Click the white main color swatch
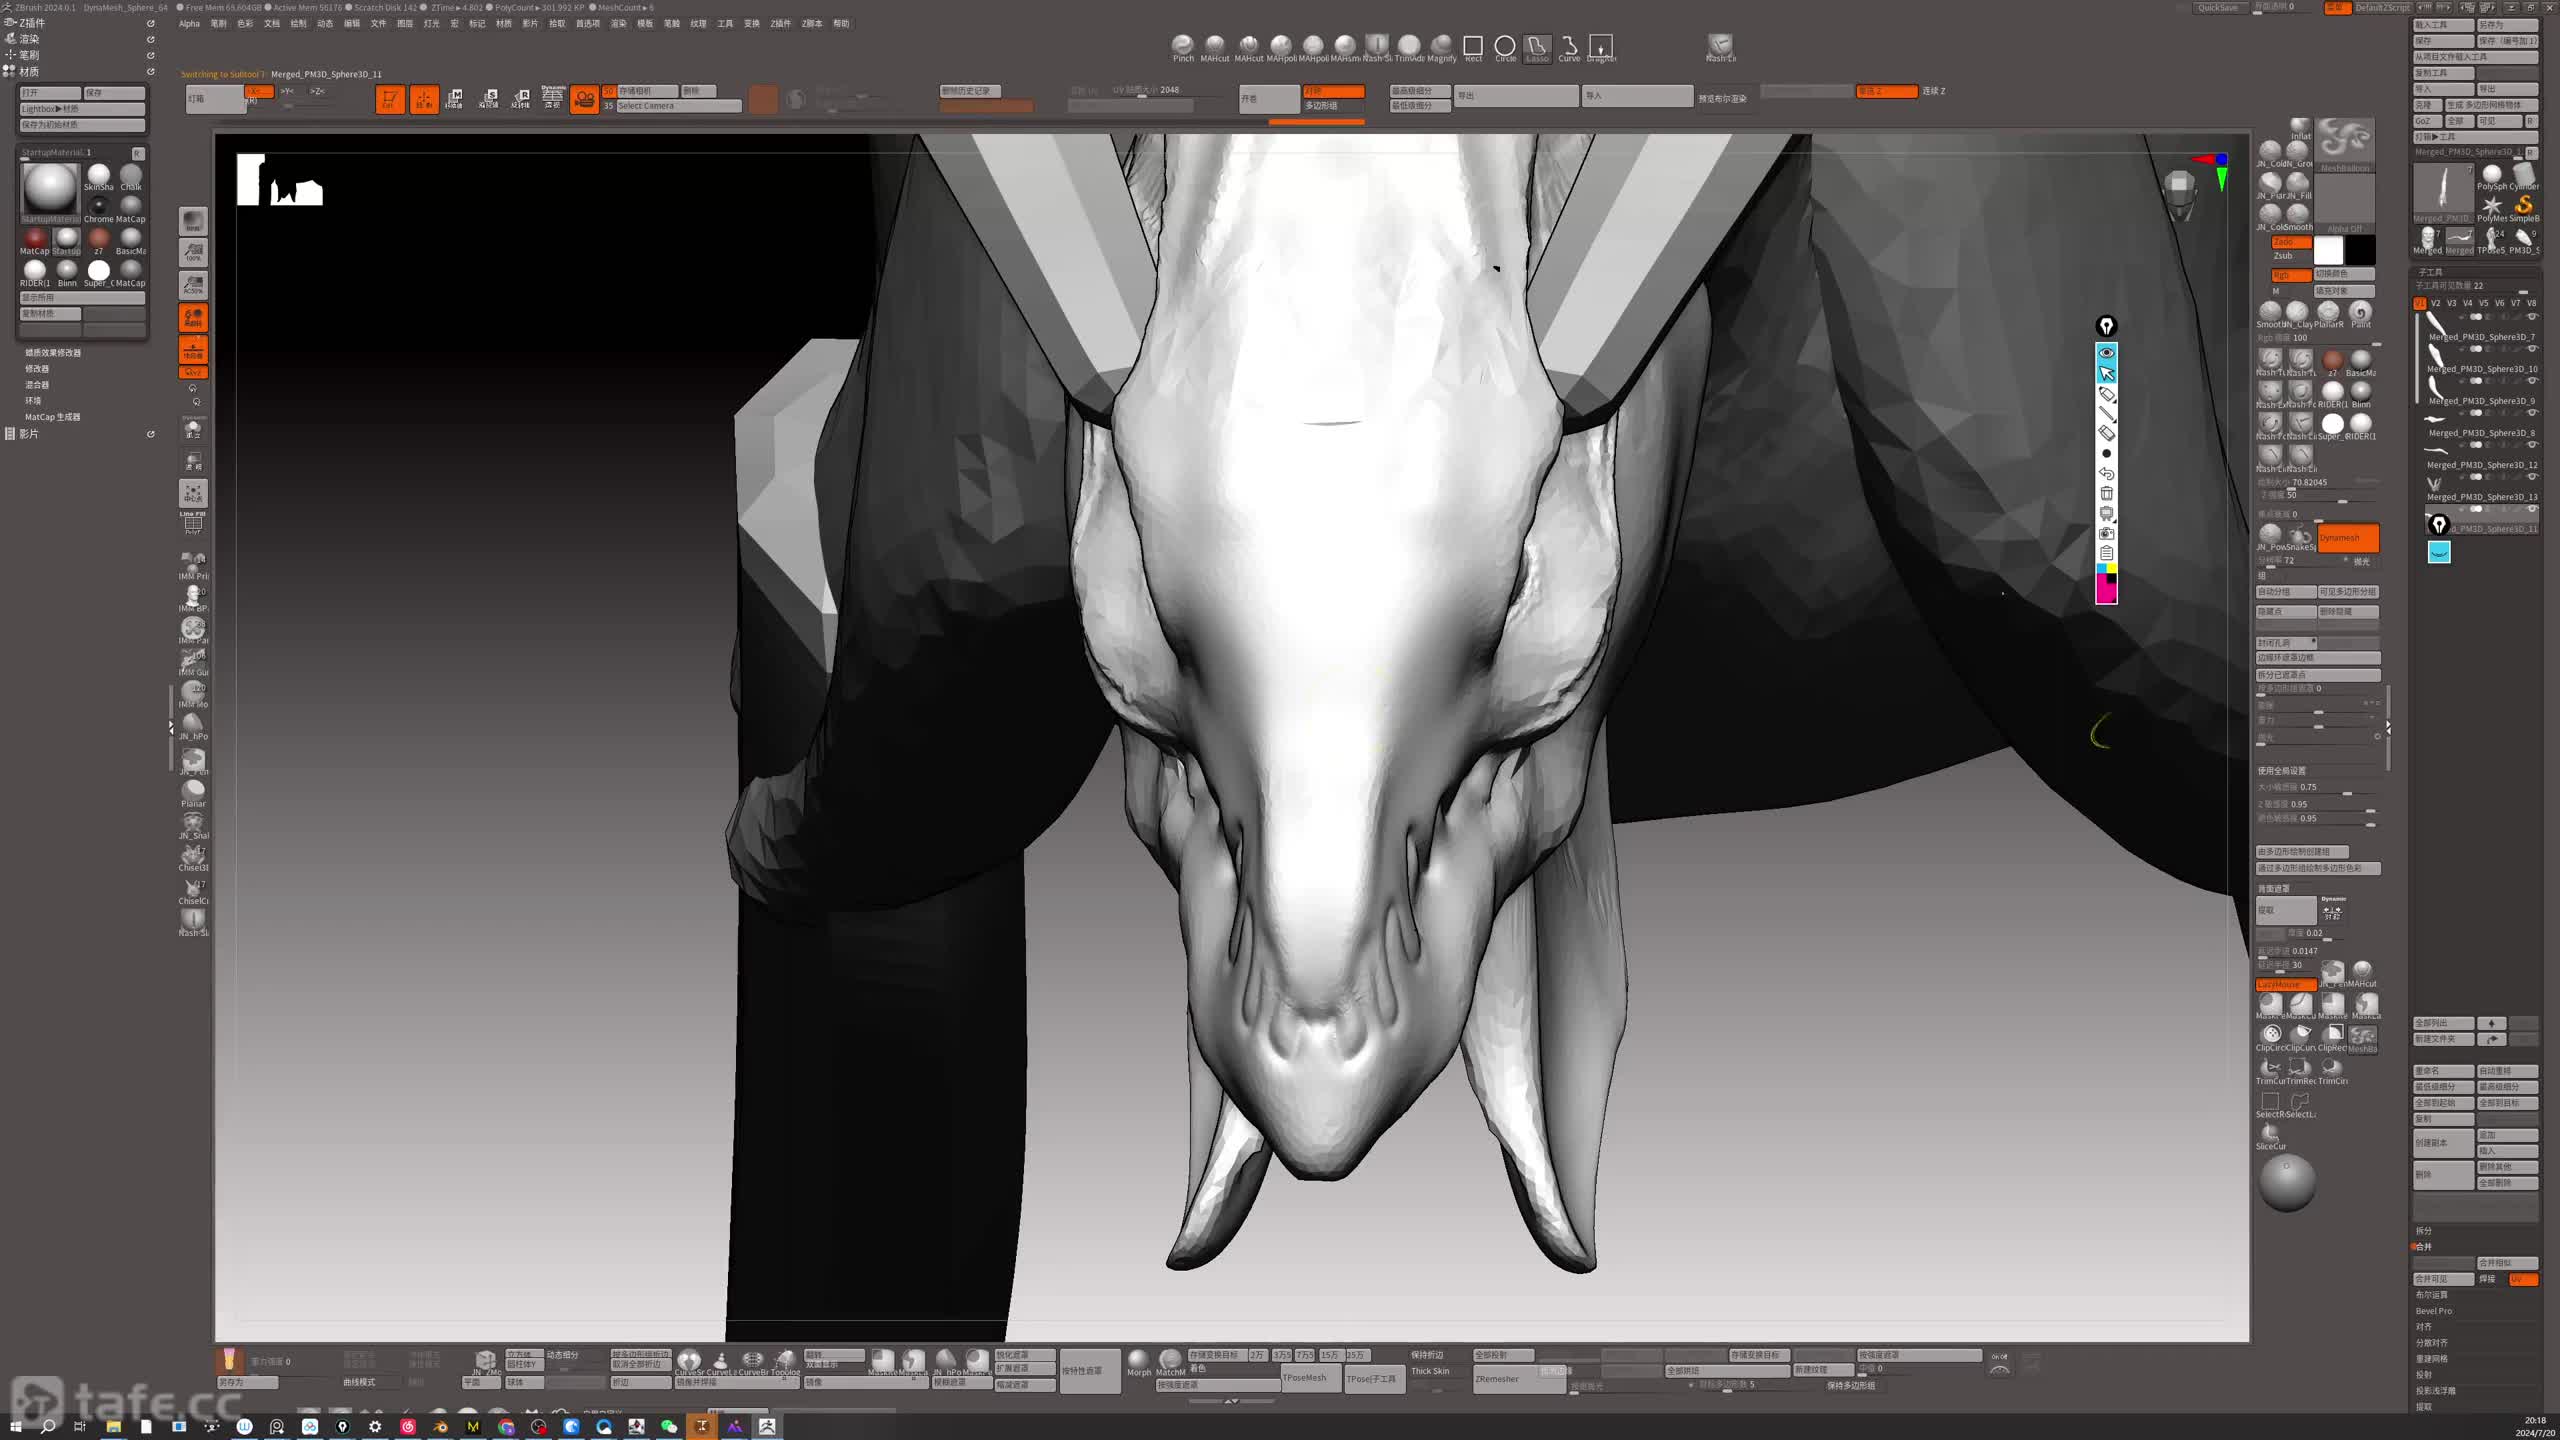Image resolution: width=2560 pixels, height=1440 pixels. pos(2328,250)
